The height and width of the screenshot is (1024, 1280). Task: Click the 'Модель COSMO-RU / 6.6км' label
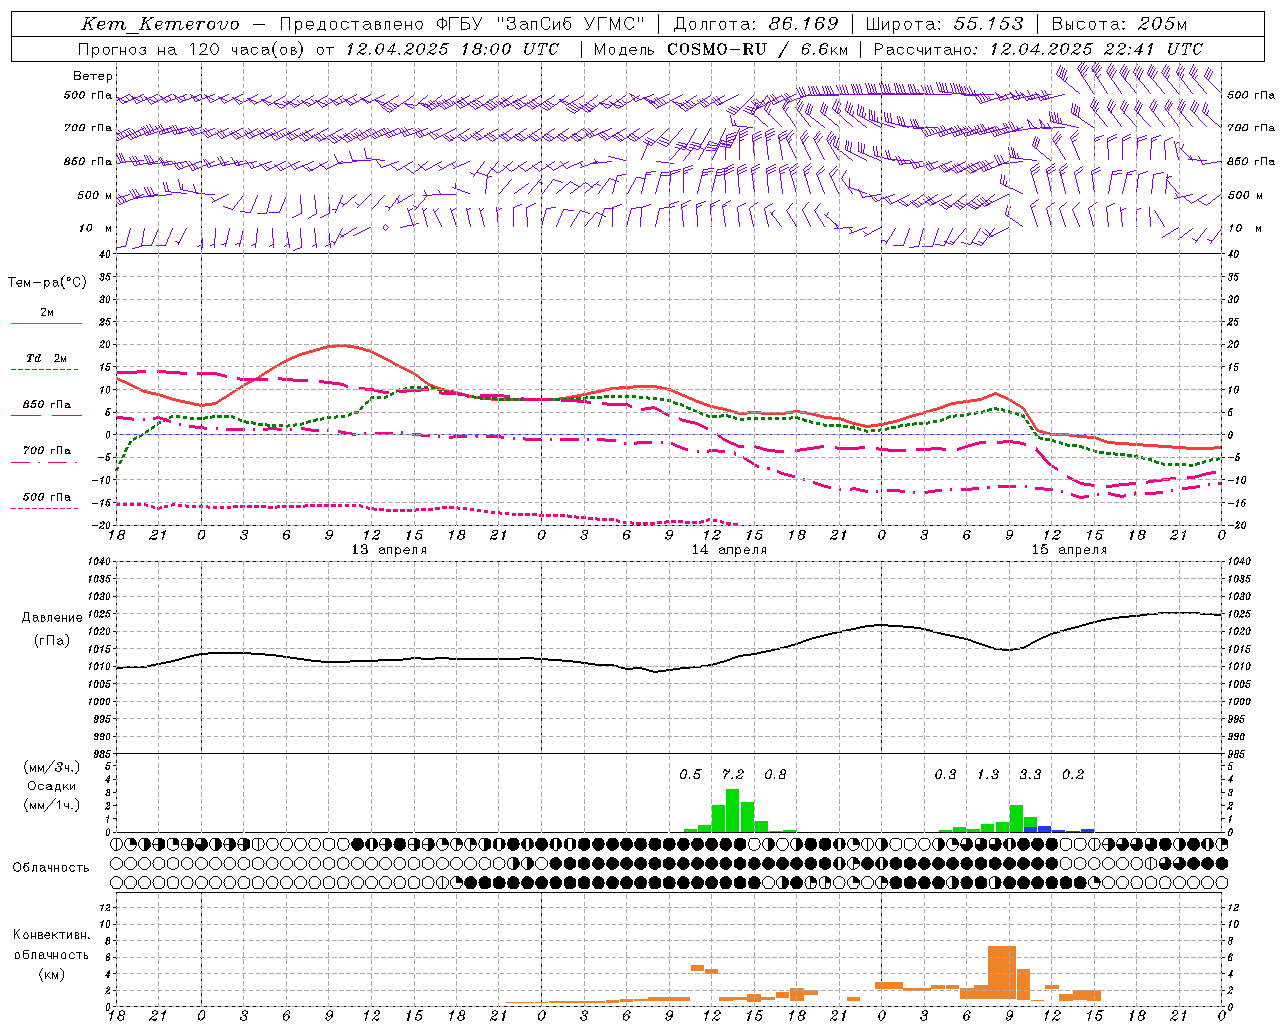click(x=721, y=49)
